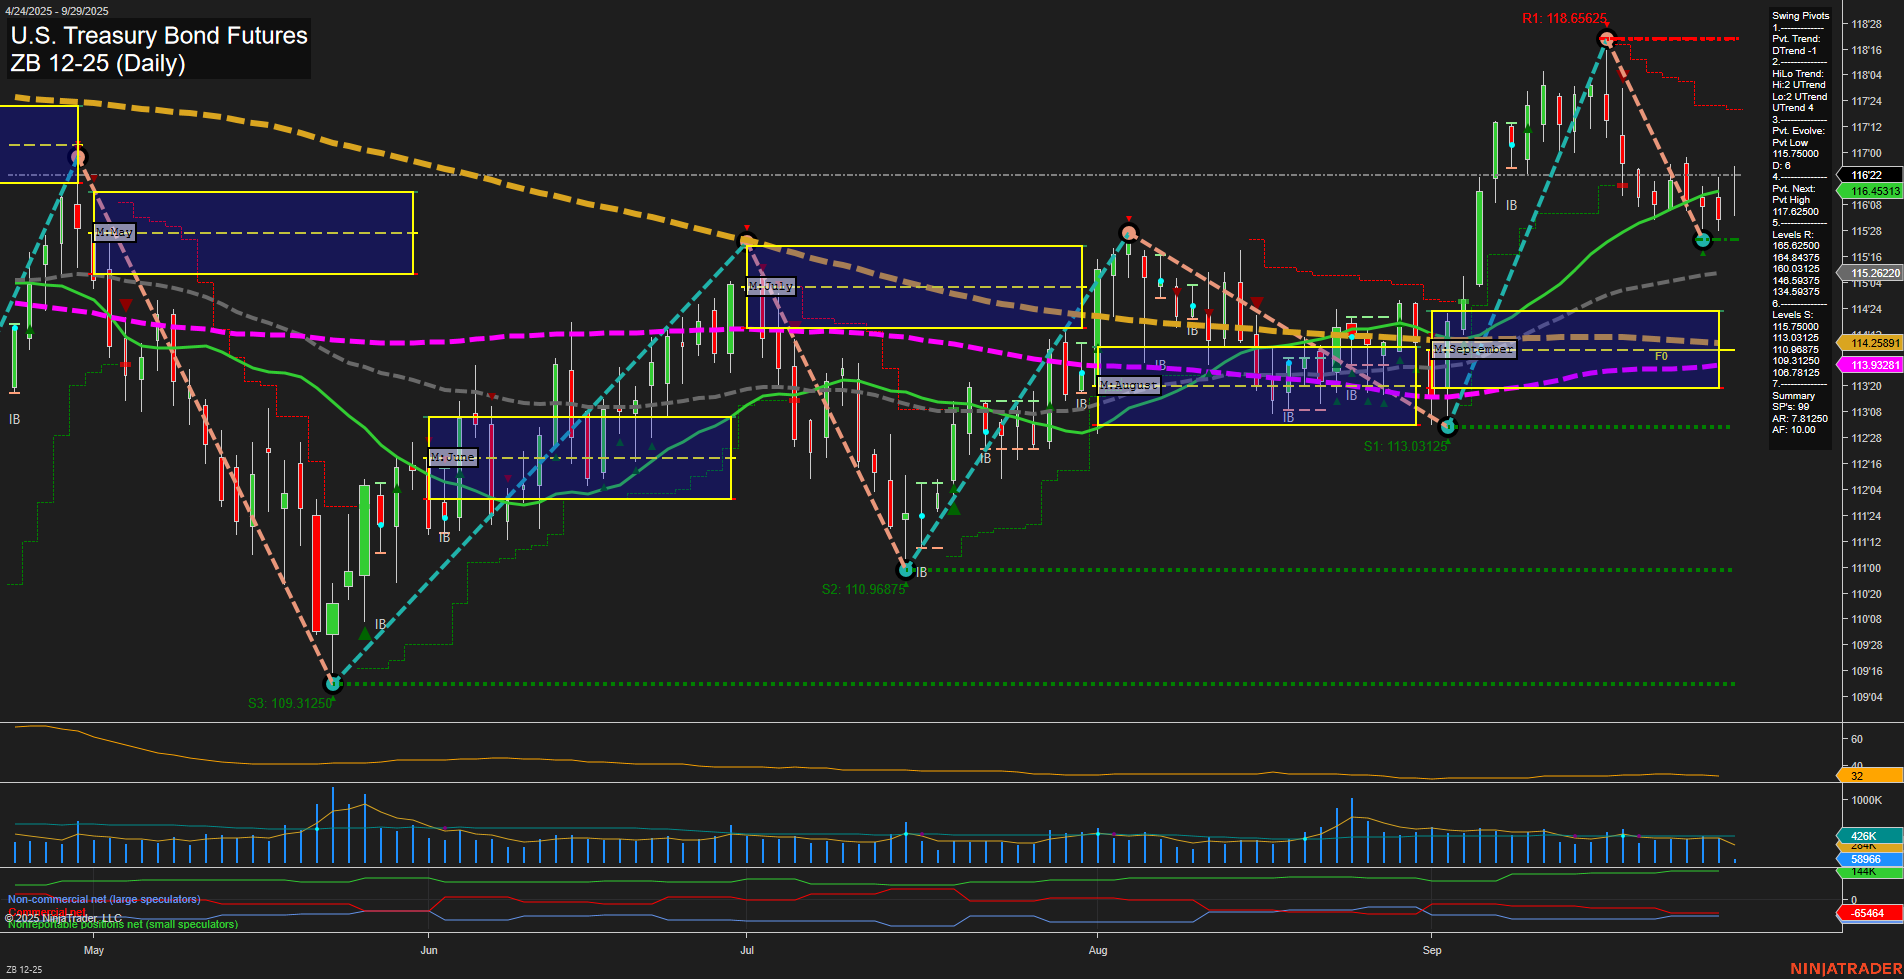Toggle the red Commercial net legend entry
The height and width of the screenshot is (979, 1904).
coord(46,912)
